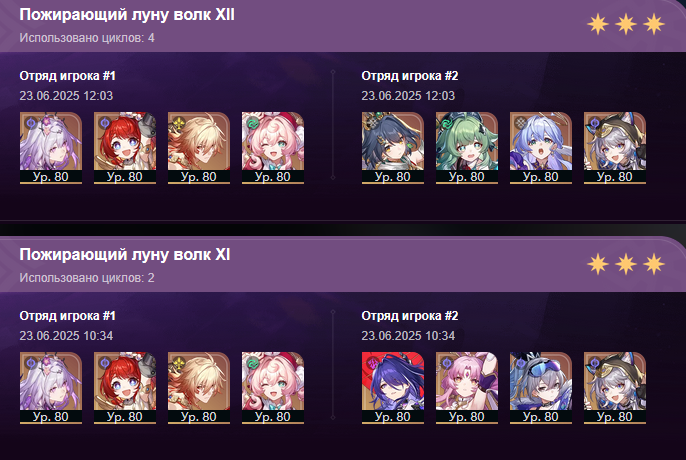The height and width of the screenshot is (460, 686).
Task: Open the green-haired character in wolf XII team #2
Action: [467, 147]
